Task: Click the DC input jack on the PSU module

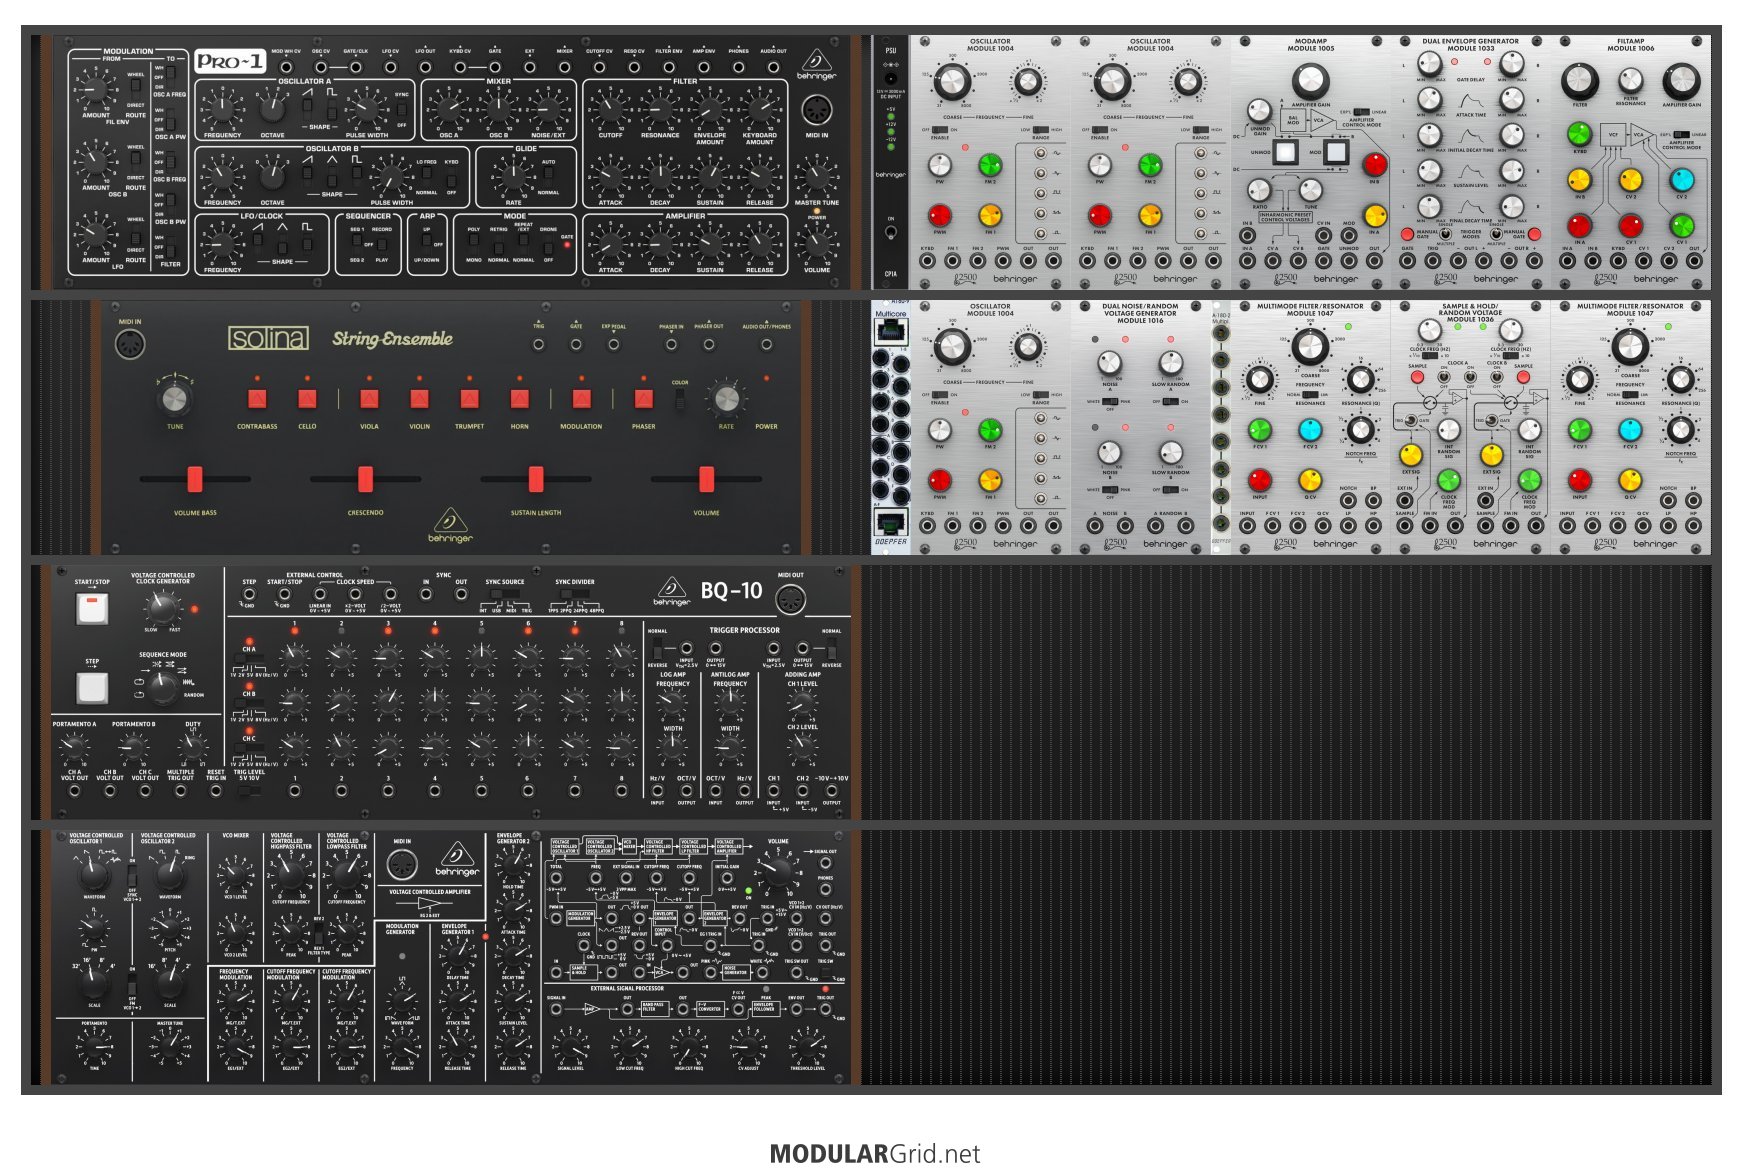Action: 890,78
